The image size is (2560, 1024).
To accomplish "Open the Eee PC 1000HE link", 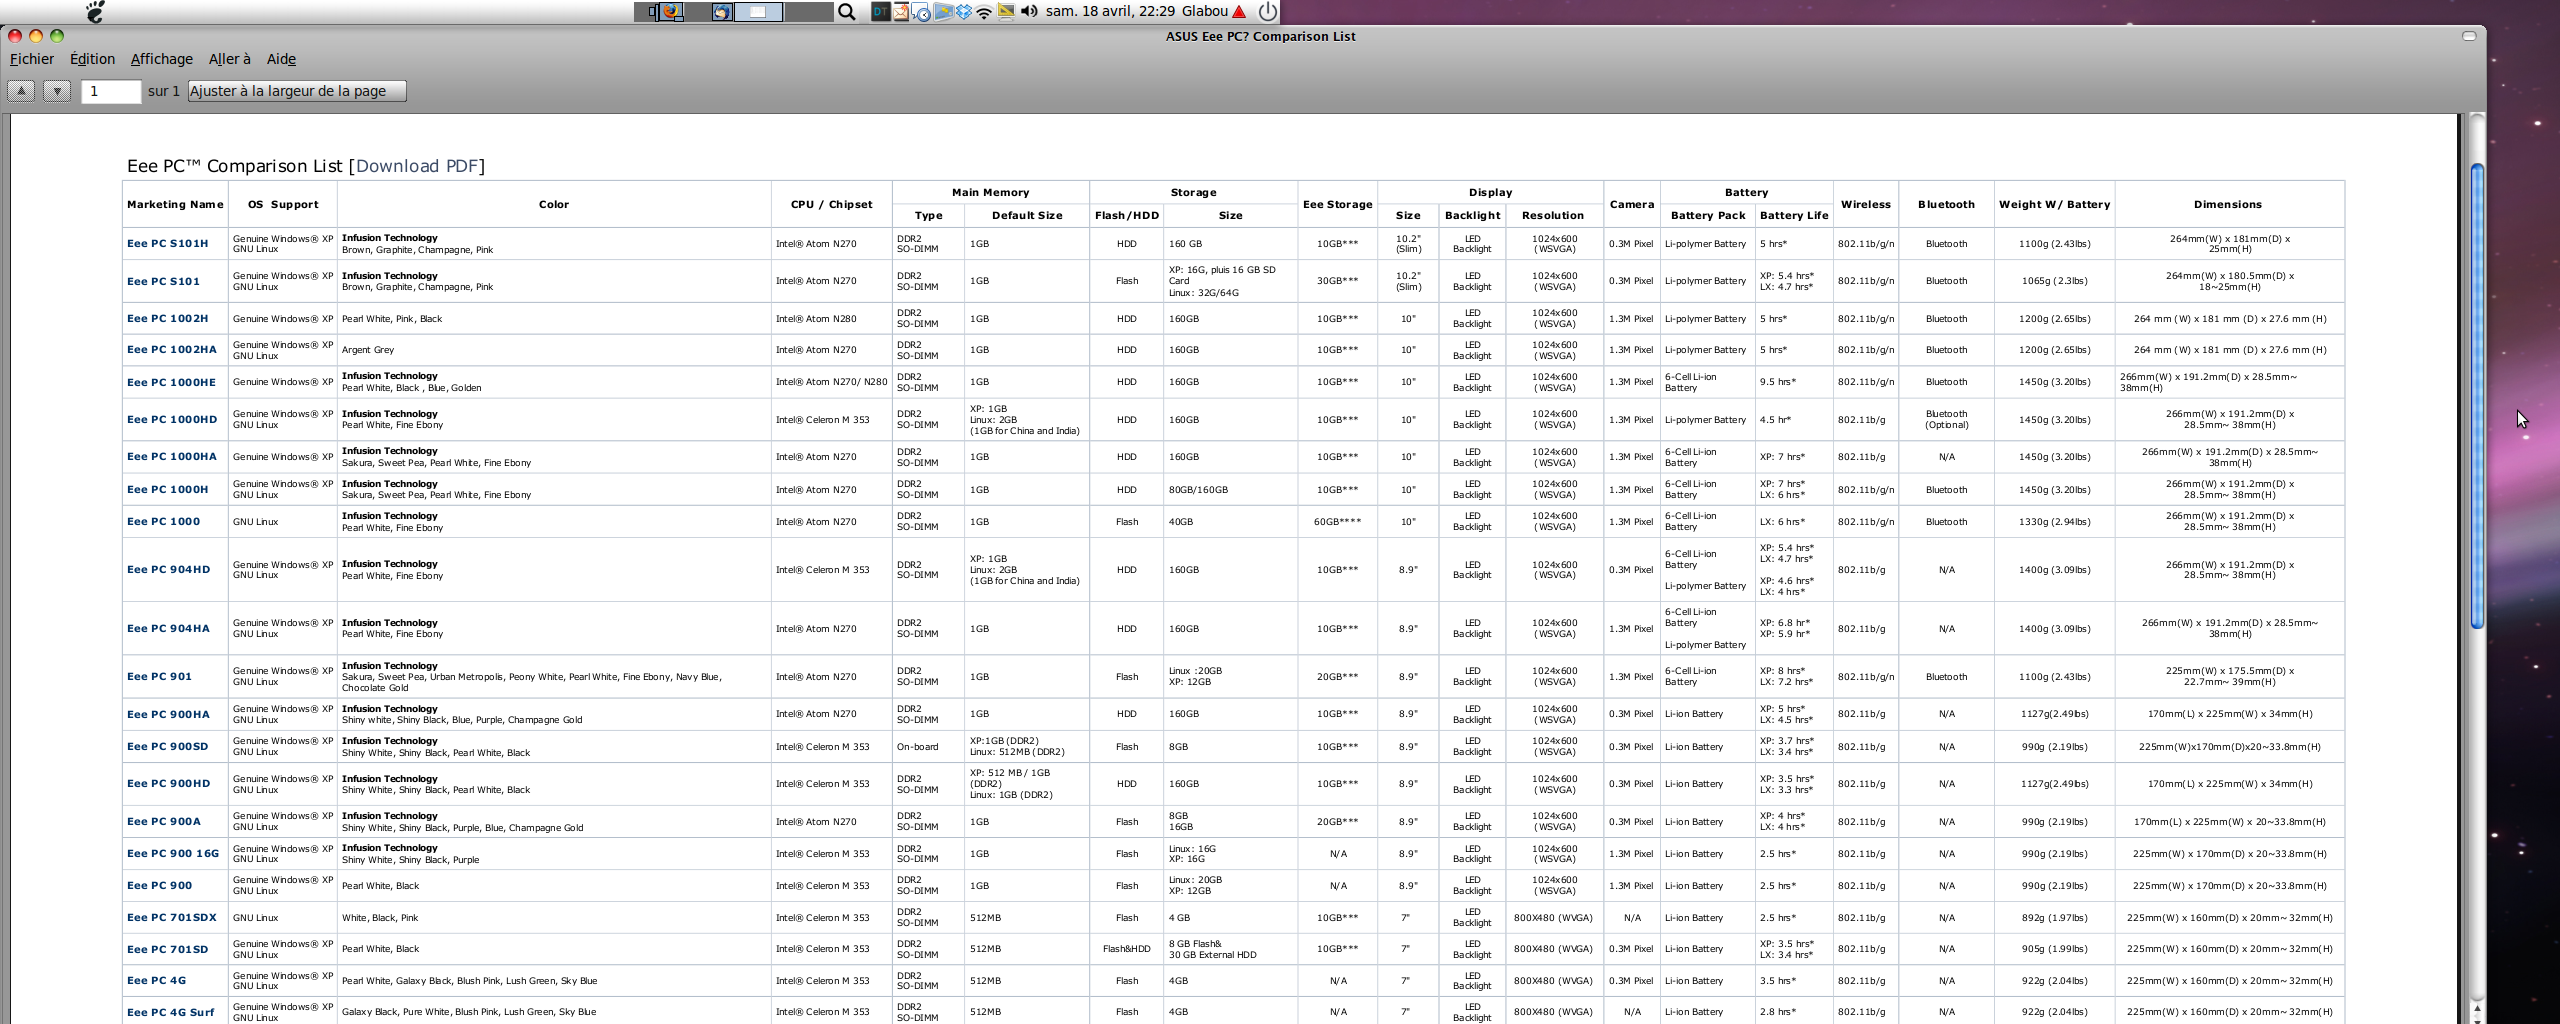I will coord(171,382).
